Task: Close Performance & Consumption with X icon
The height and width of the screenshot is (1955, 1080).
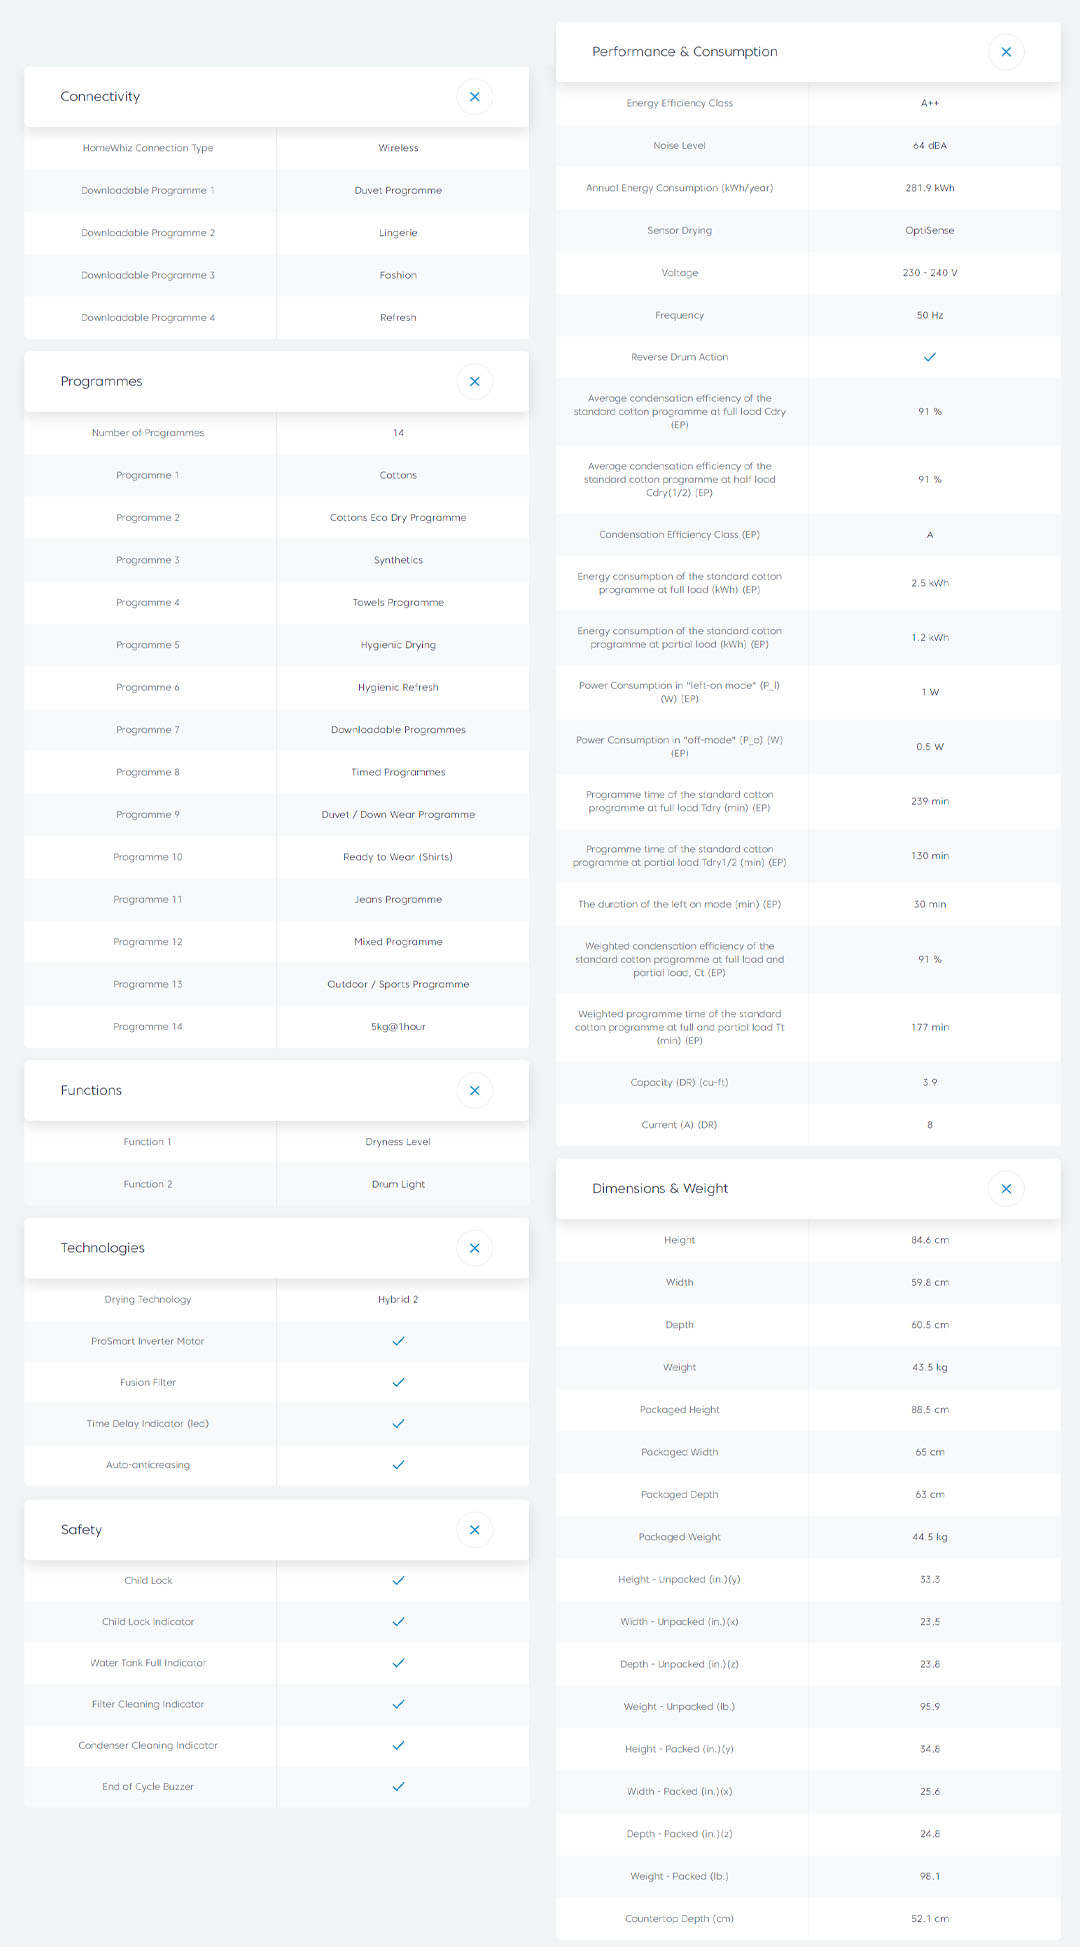Action: 1006,52
